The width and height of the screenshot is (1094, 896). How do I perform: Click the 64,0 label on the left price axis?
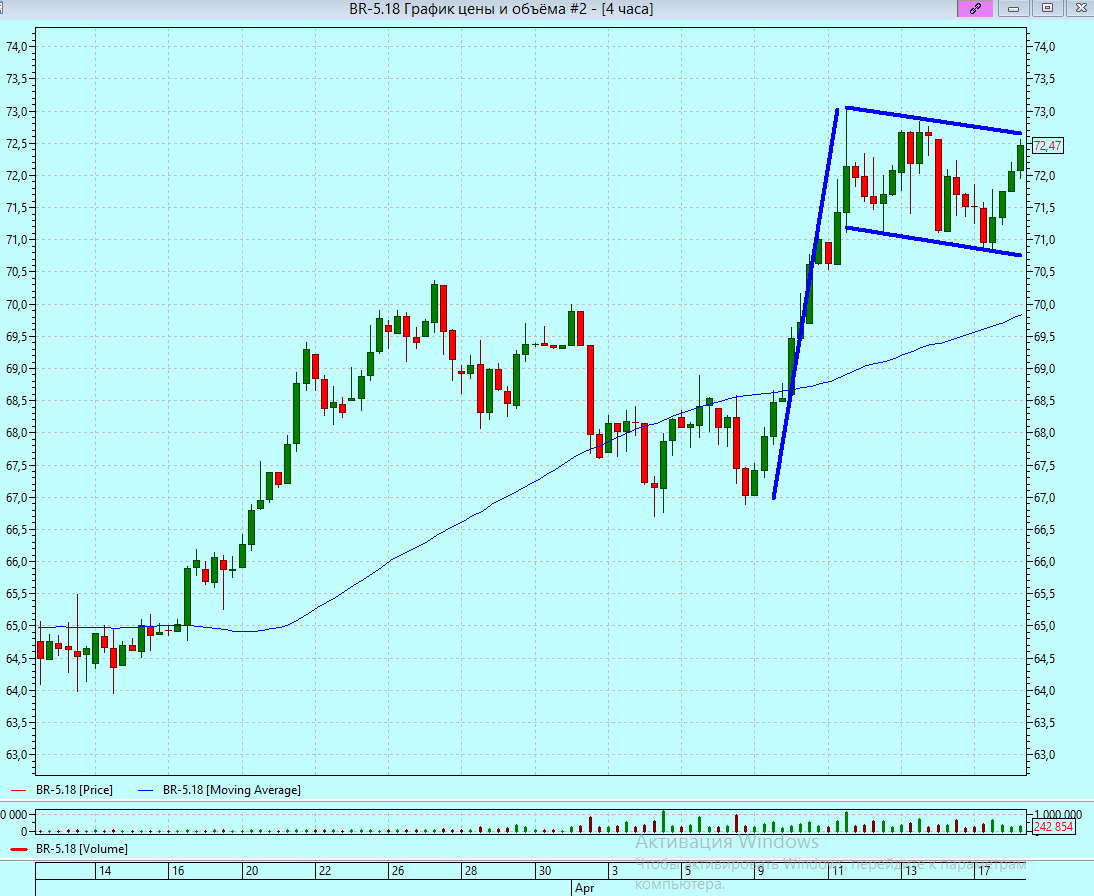17,691
